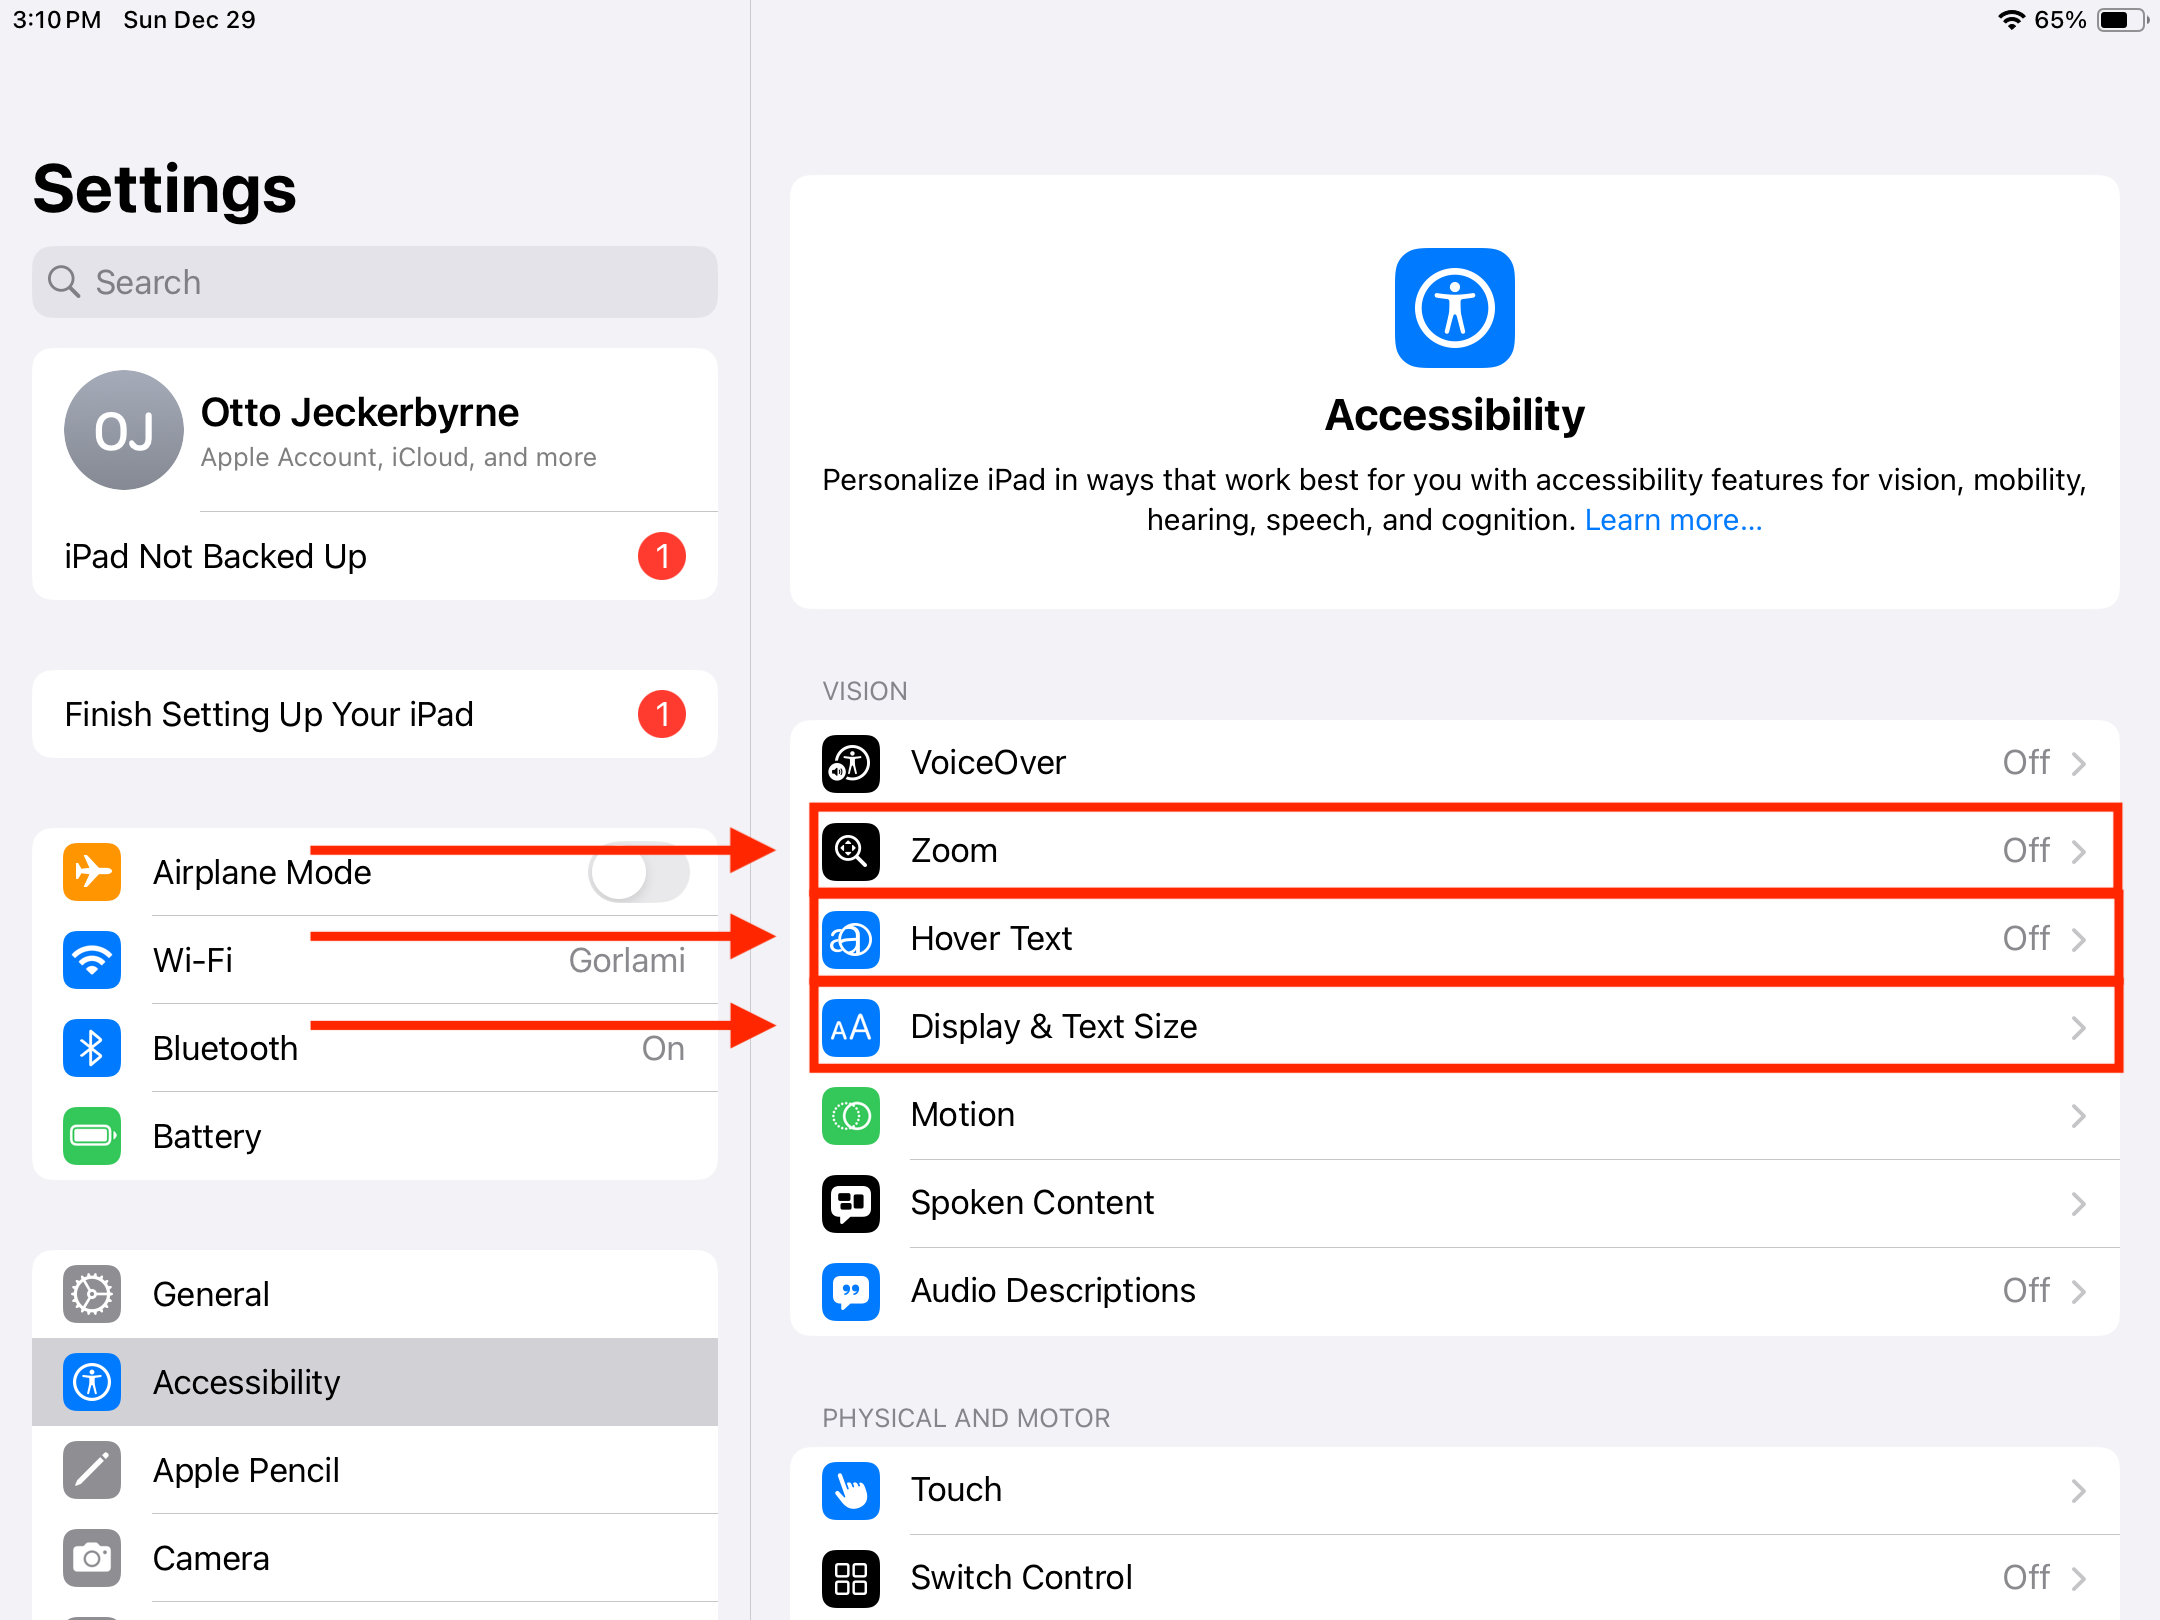Open Switch Control via its chevron

(2079, 1578)
